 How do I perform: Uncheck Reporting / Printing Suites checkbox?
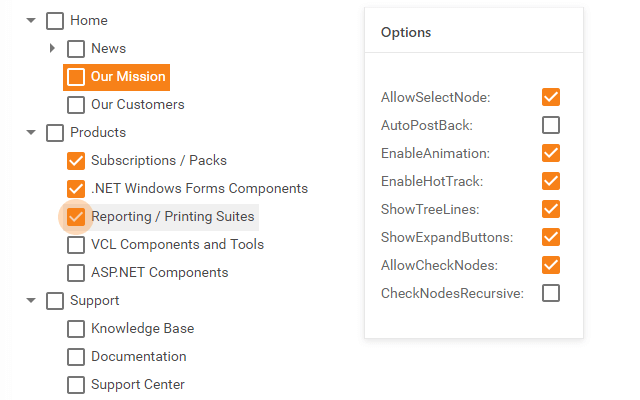(76, 216)
